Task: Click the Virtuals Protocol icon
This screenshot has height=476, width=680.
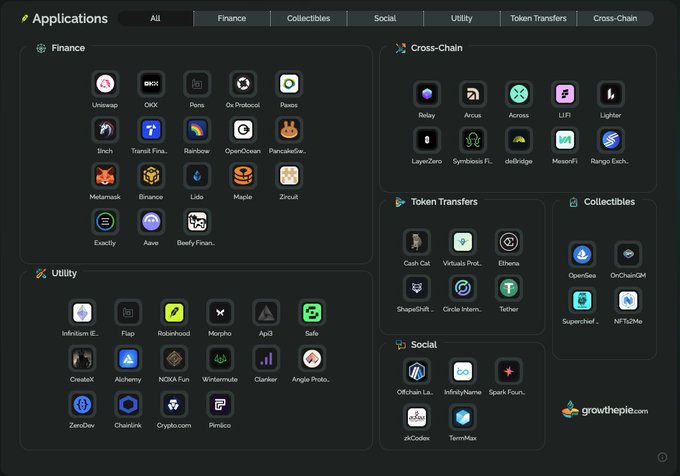Action: click(463, 242)
